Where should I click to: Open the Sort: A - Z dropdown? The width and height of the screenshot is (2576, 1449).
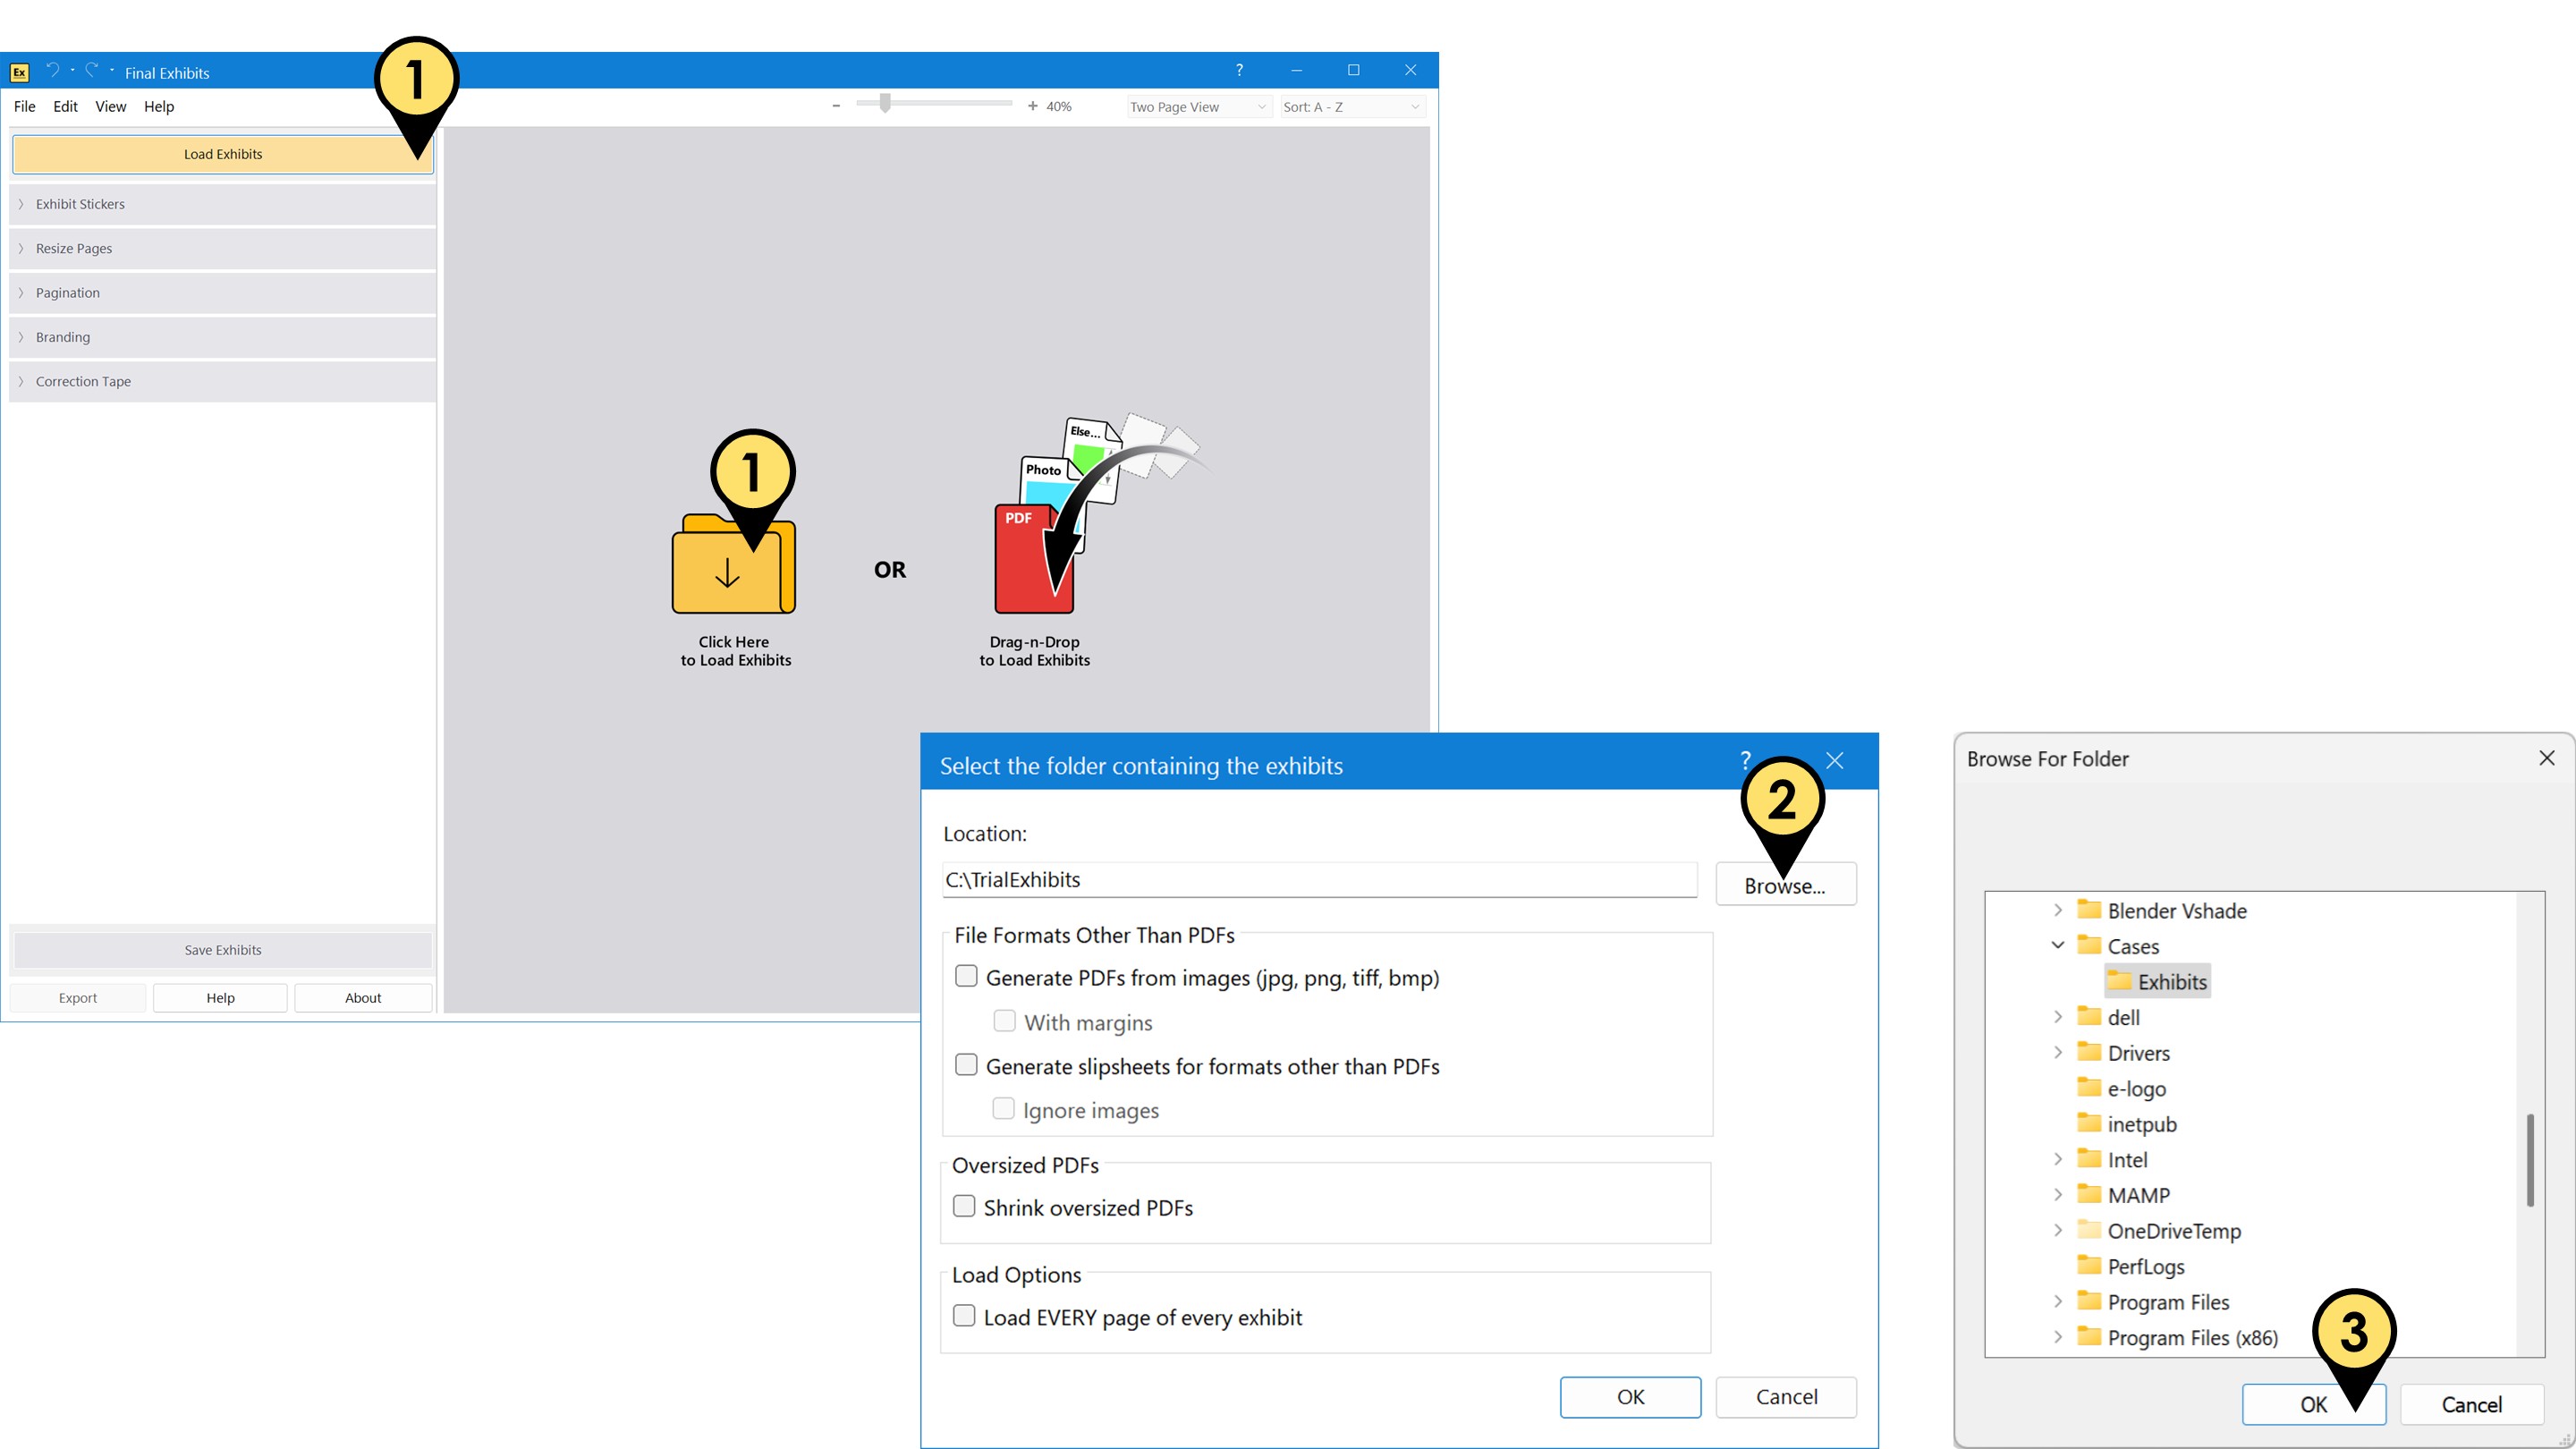coord(1352,107)
